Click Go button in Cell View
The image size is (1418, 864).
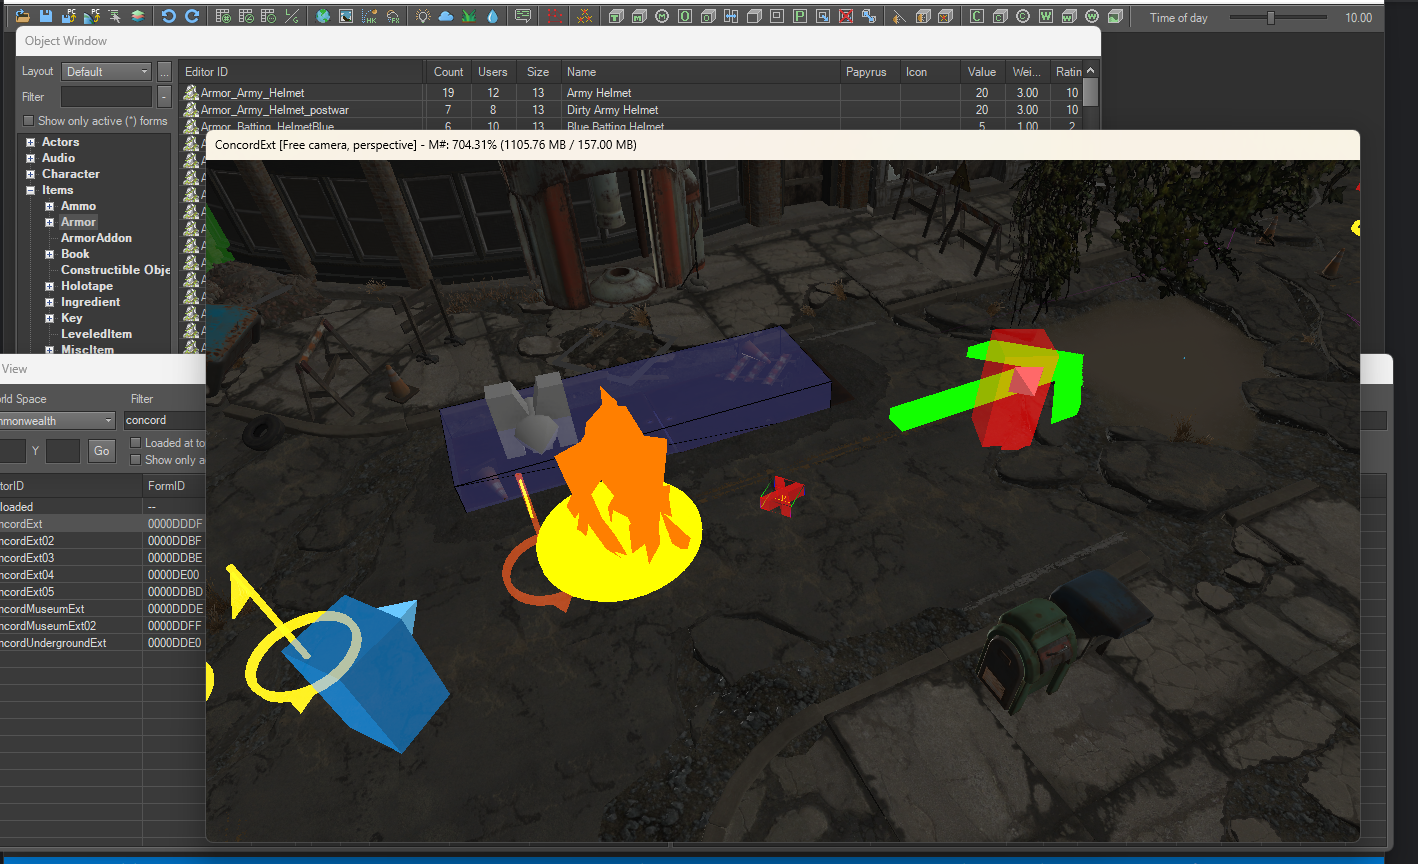click(x=102, y=451)
